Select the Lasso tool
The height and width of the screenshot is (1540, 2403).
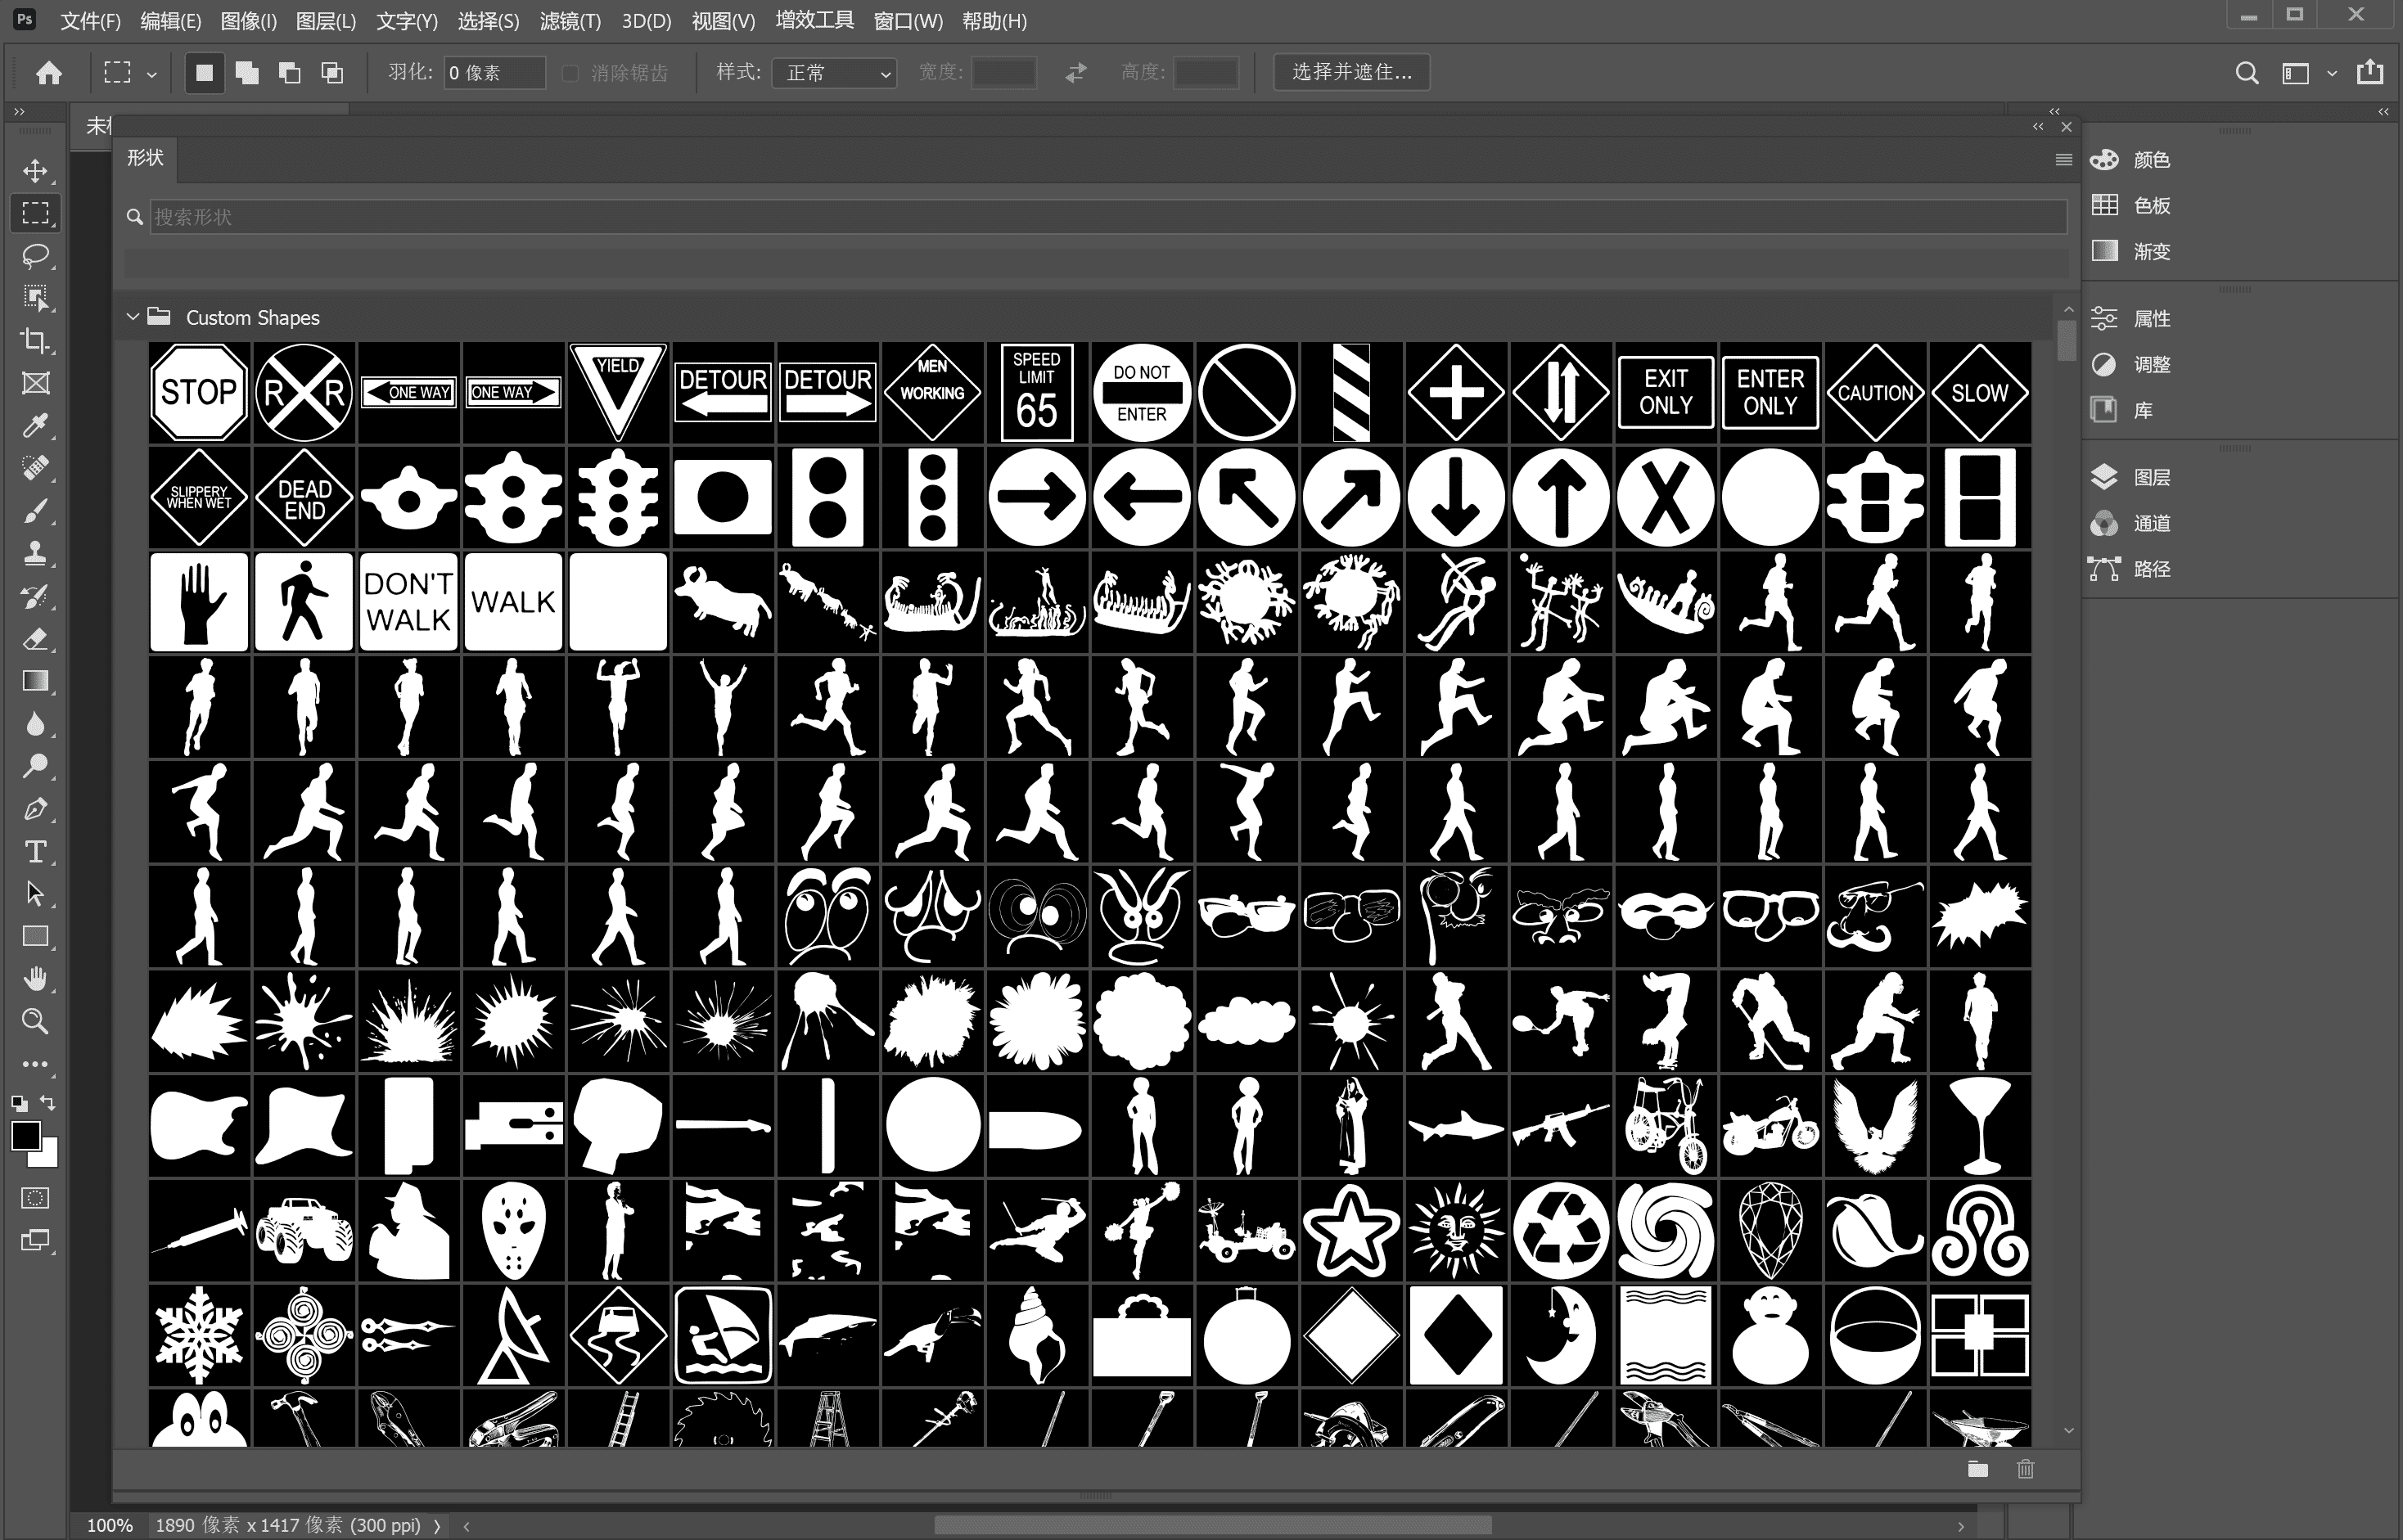[35, 256]
